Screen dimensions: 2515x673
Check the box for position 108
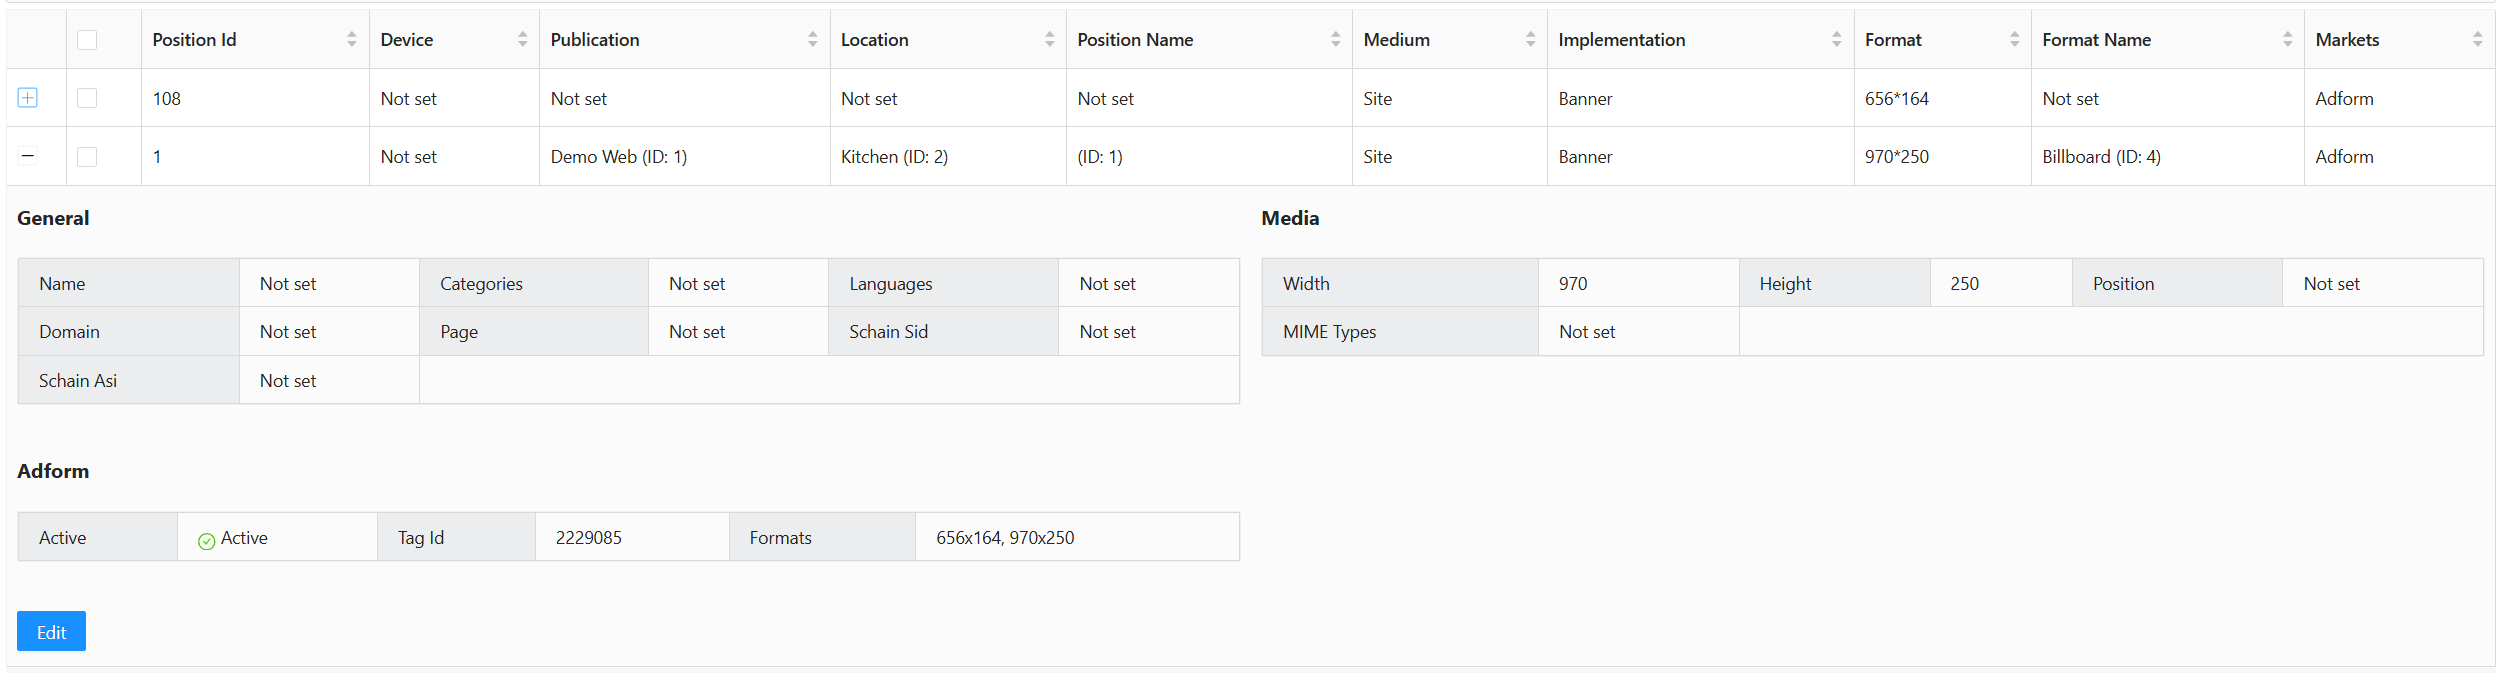(87, 98)
